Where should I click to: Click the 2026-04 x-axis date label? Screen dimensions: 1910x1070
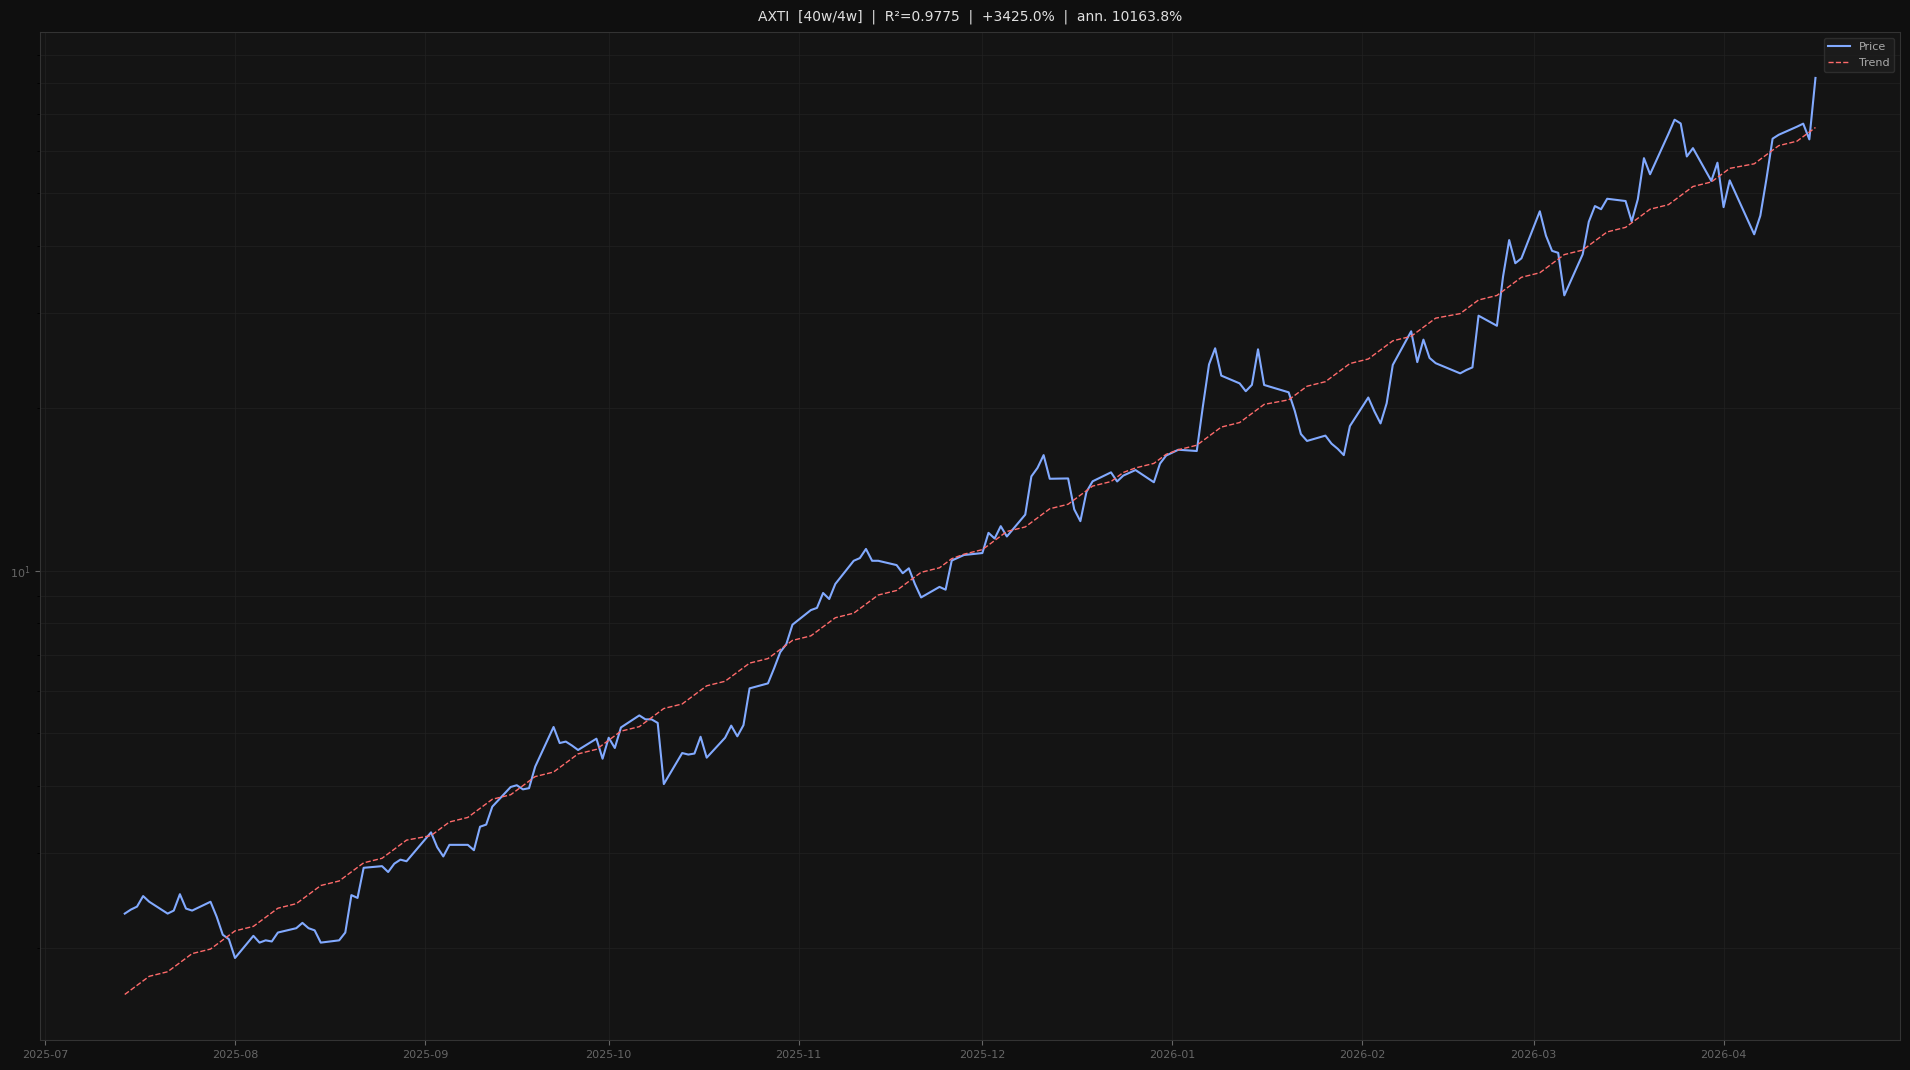point(1723,1054)
